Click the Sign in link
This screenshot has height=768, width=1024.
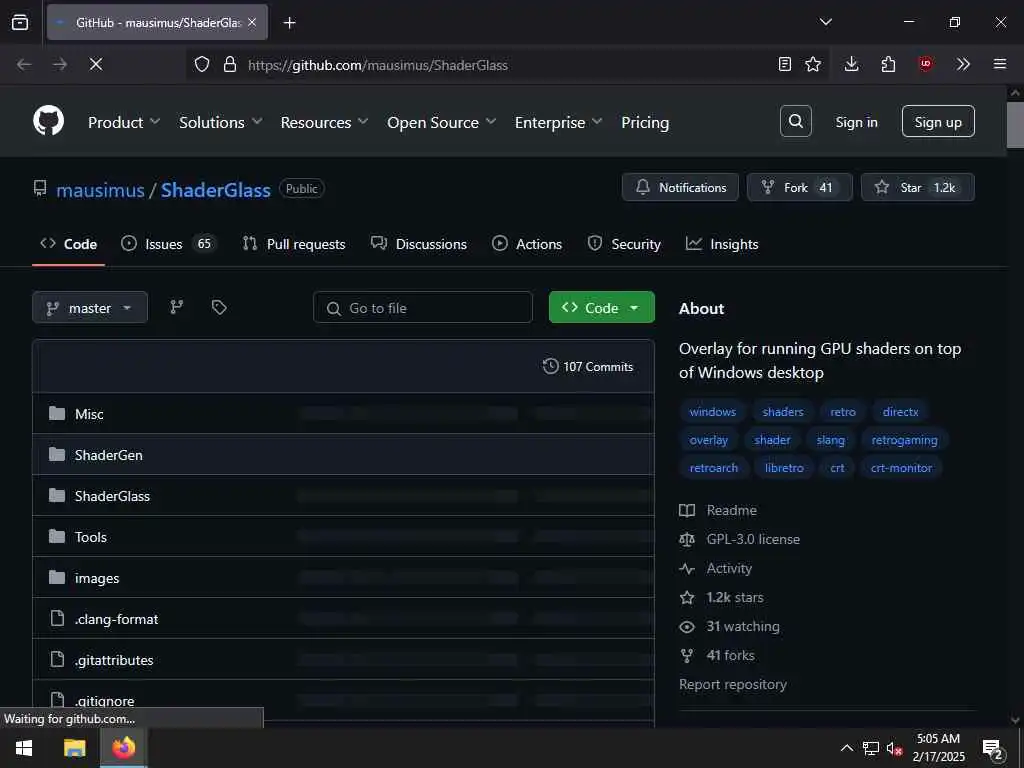pos(856,122)
